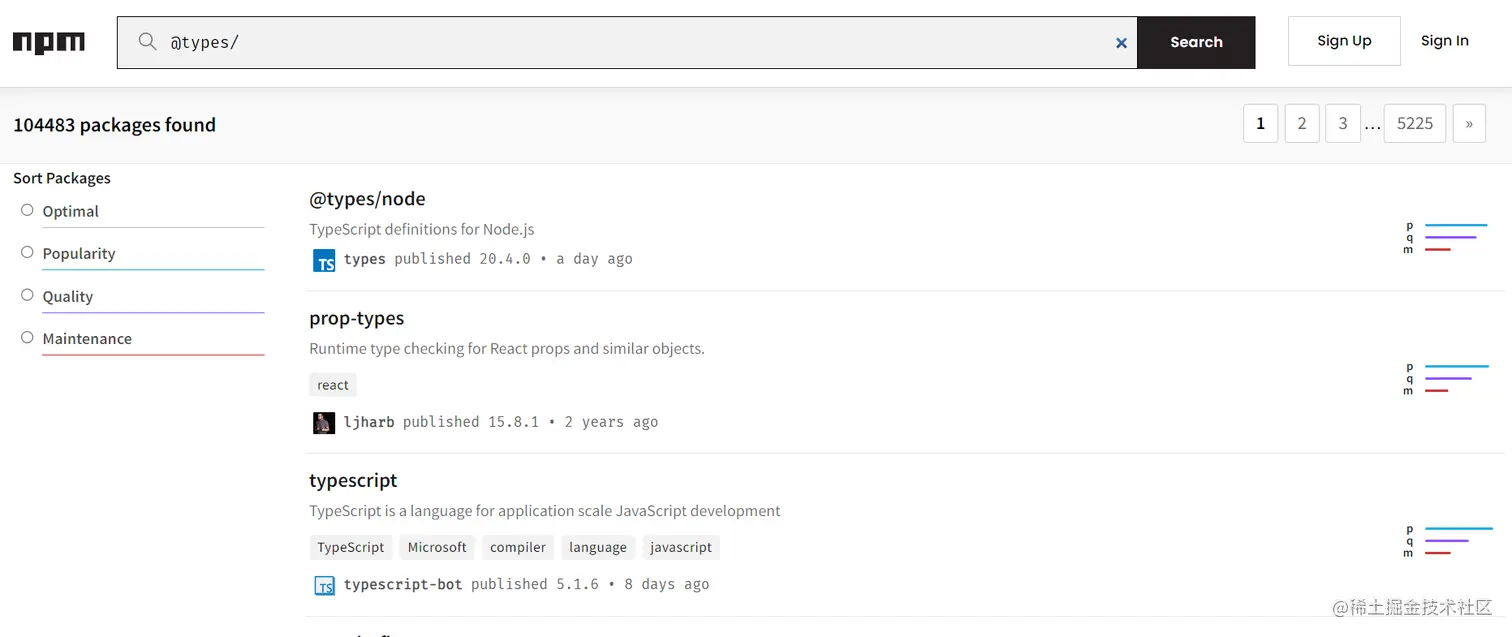Clear the search box with the X icon
Screen dimensions: 1512x637
[x=1121, y=43]
